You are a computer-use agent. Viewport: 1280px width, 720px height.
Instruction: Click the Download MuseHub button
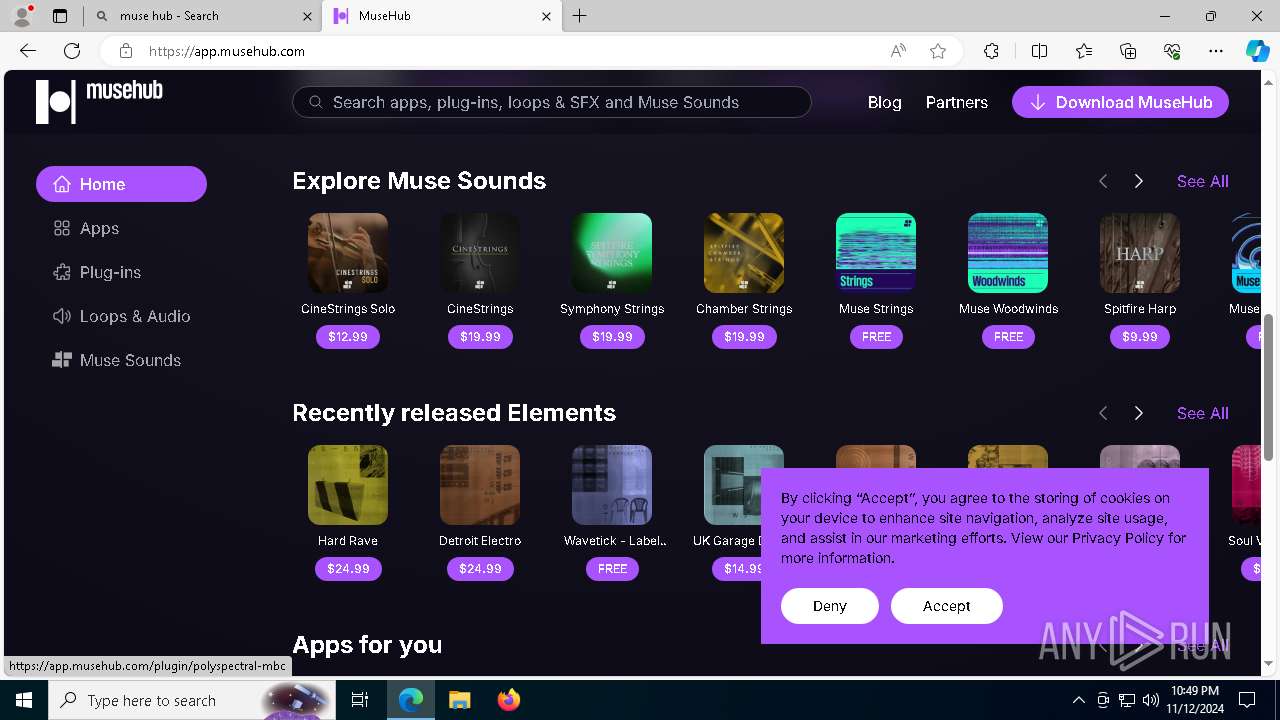[1120, 102]
